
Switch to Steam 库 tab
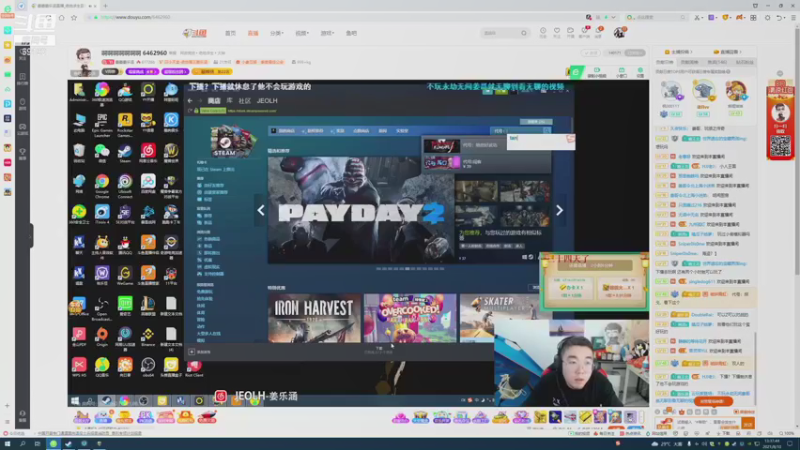pyautogui.click(x=230, y=101)
